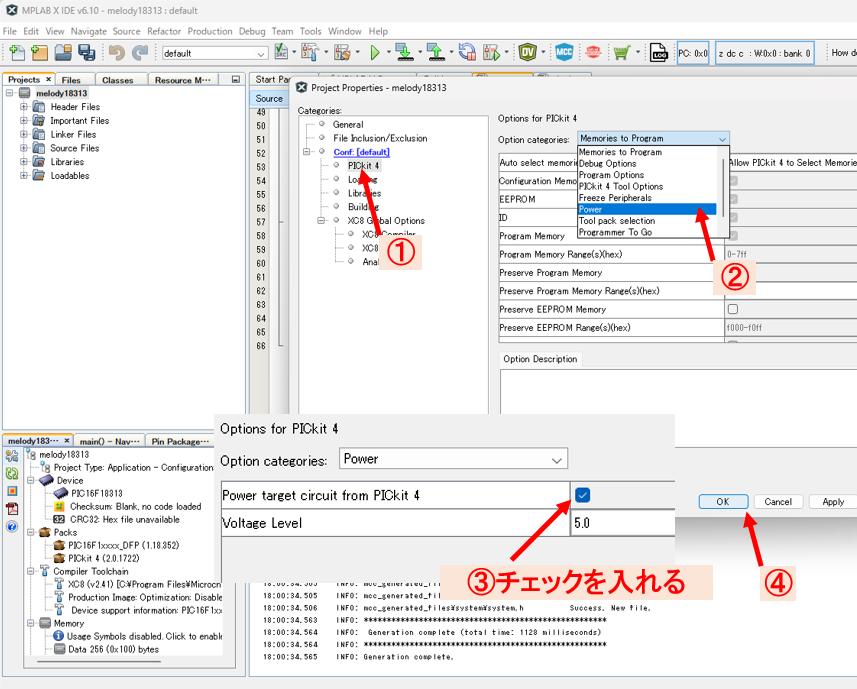Click the green Run Project icon
The width and height of the screenshot is (857, 689).
pos(376,53)
